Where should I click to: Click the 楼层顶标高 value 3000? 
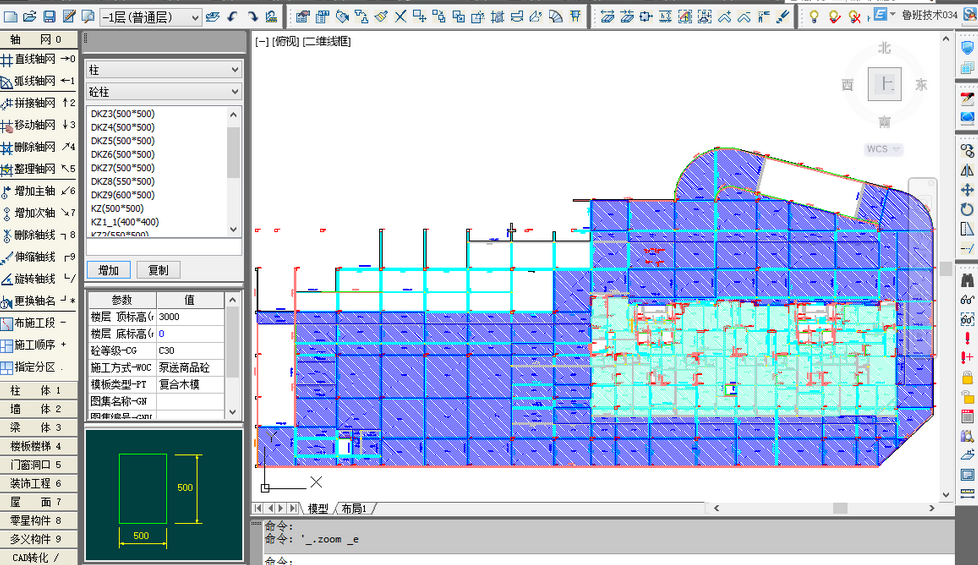pos(190,317)
